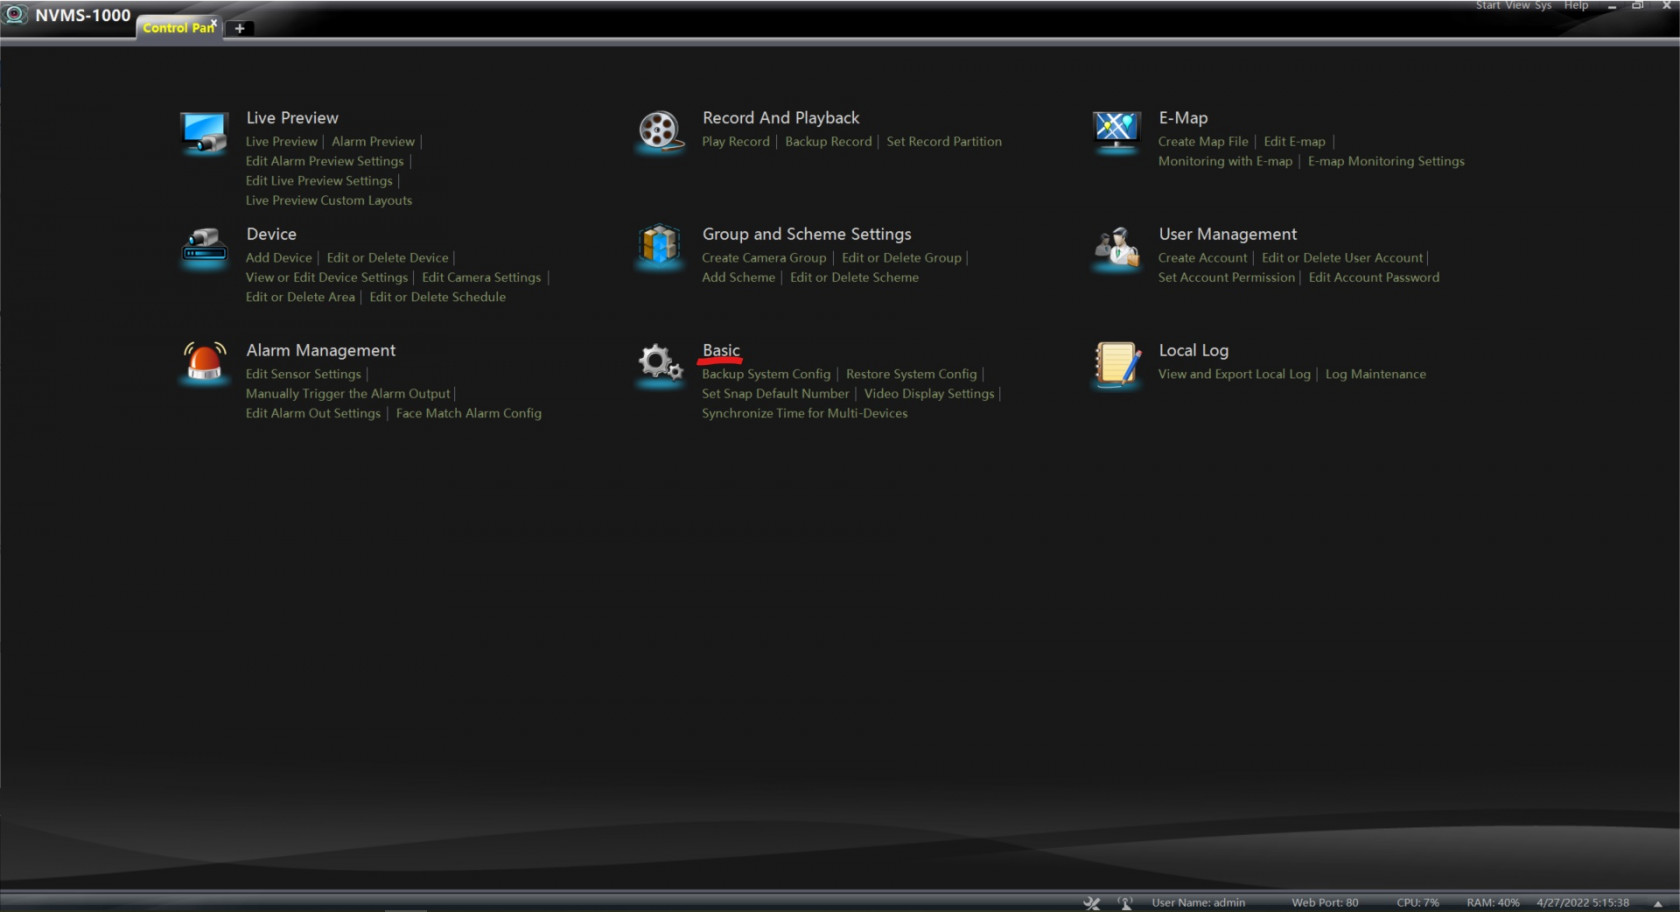Click the Basic settings gears icon
The width and height of the screenshot is (1680, 912).
point(660,362)
